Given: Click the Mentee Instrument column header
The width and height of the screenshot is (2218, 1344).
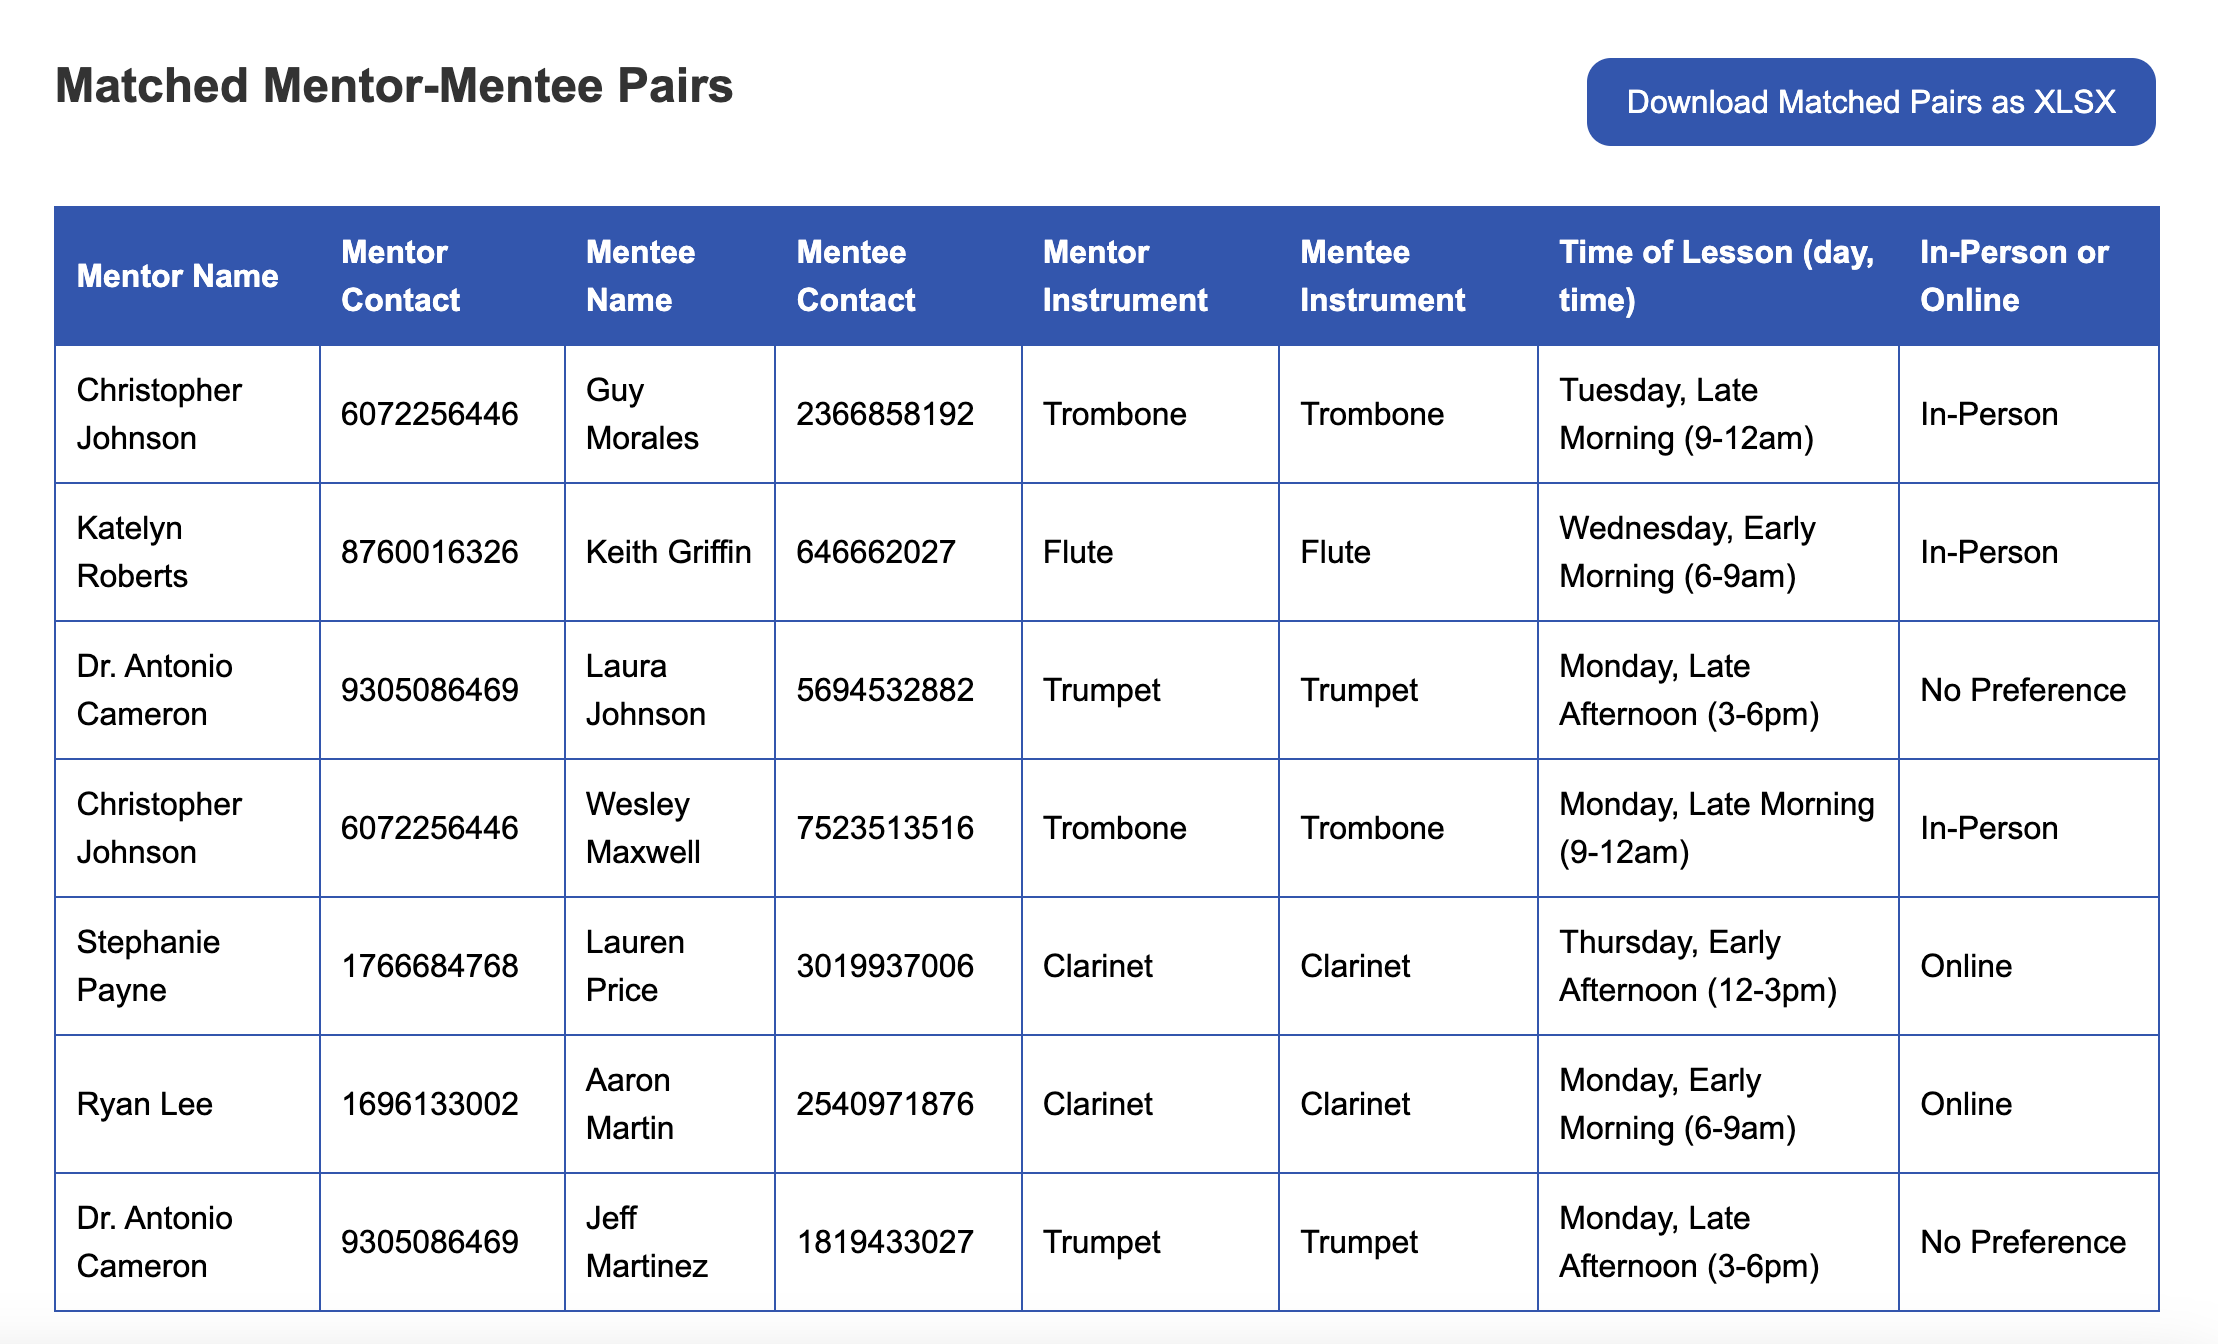Looking at the screenshot, I should tap(1382, 276).
